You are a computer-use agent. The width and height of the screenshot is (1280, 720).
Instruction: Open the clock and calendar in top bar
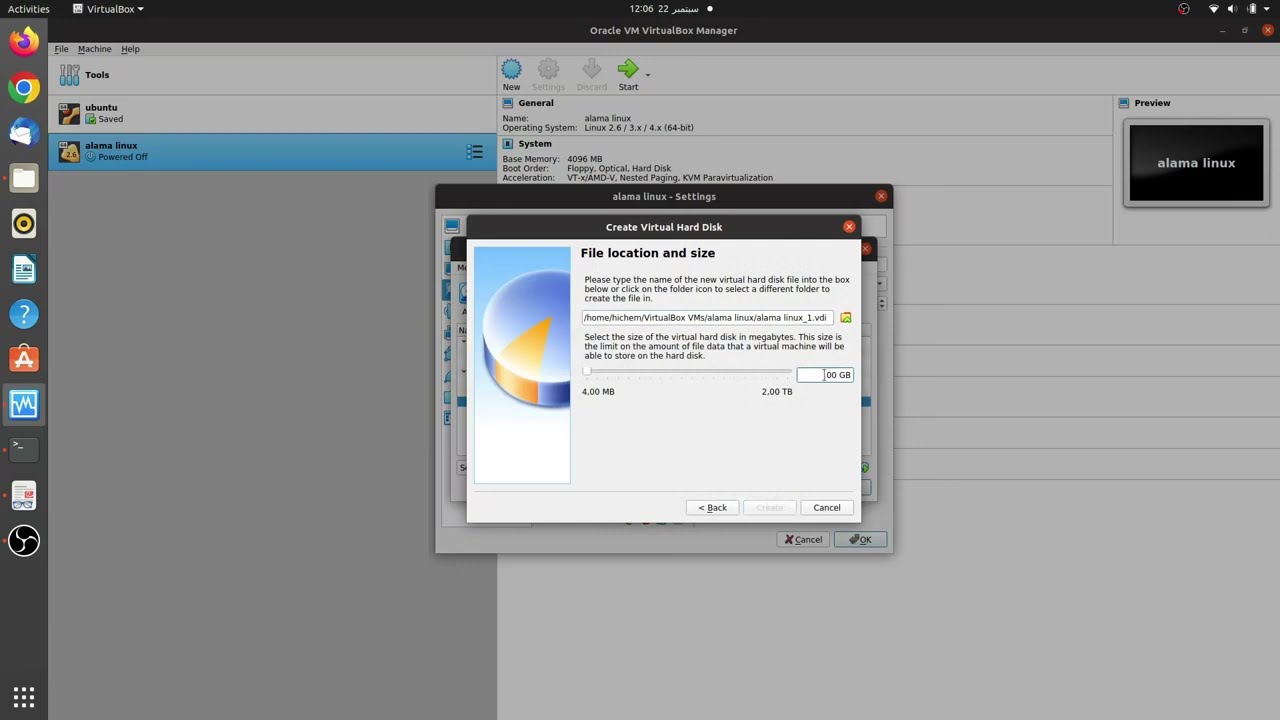coord(663,9)
